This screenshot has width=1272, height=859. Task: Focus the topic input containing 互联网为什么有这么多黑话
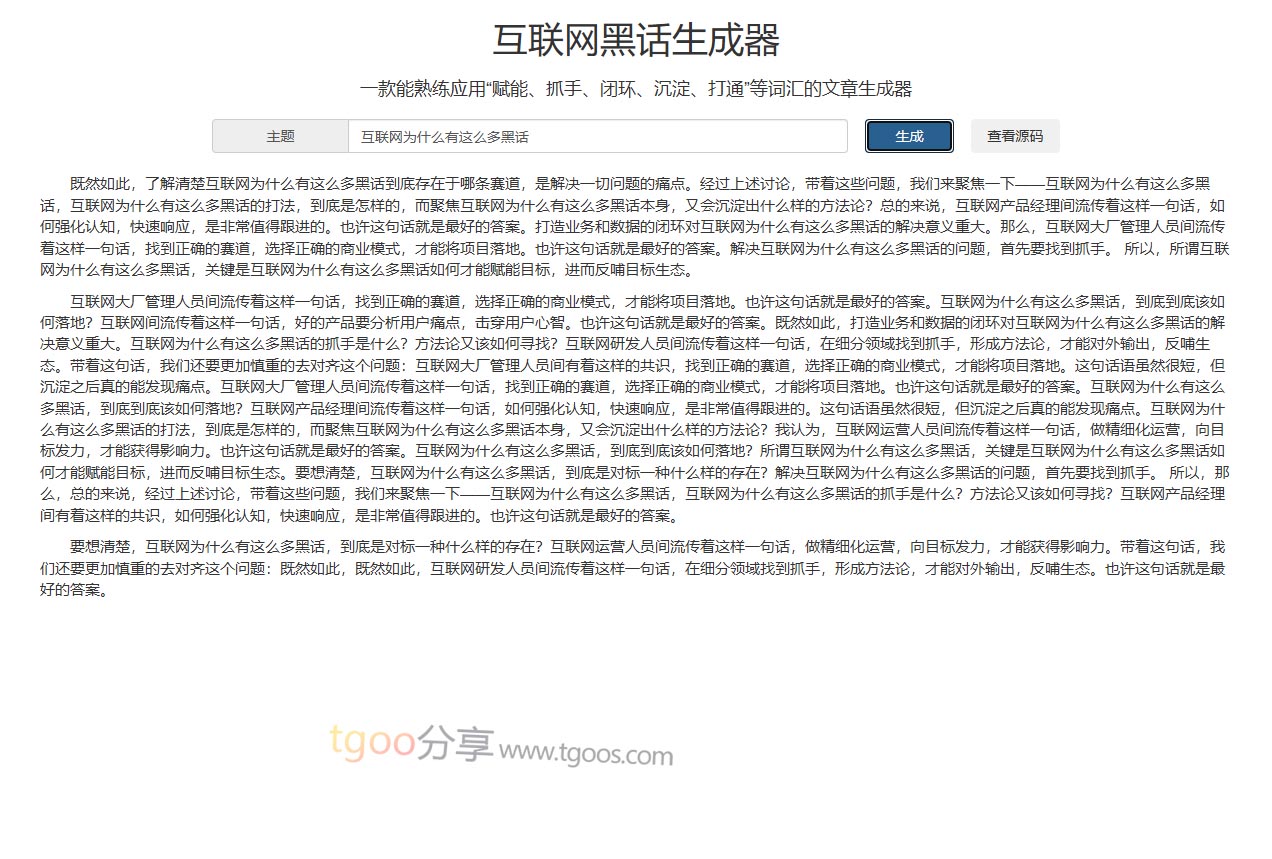coord(597,136)
